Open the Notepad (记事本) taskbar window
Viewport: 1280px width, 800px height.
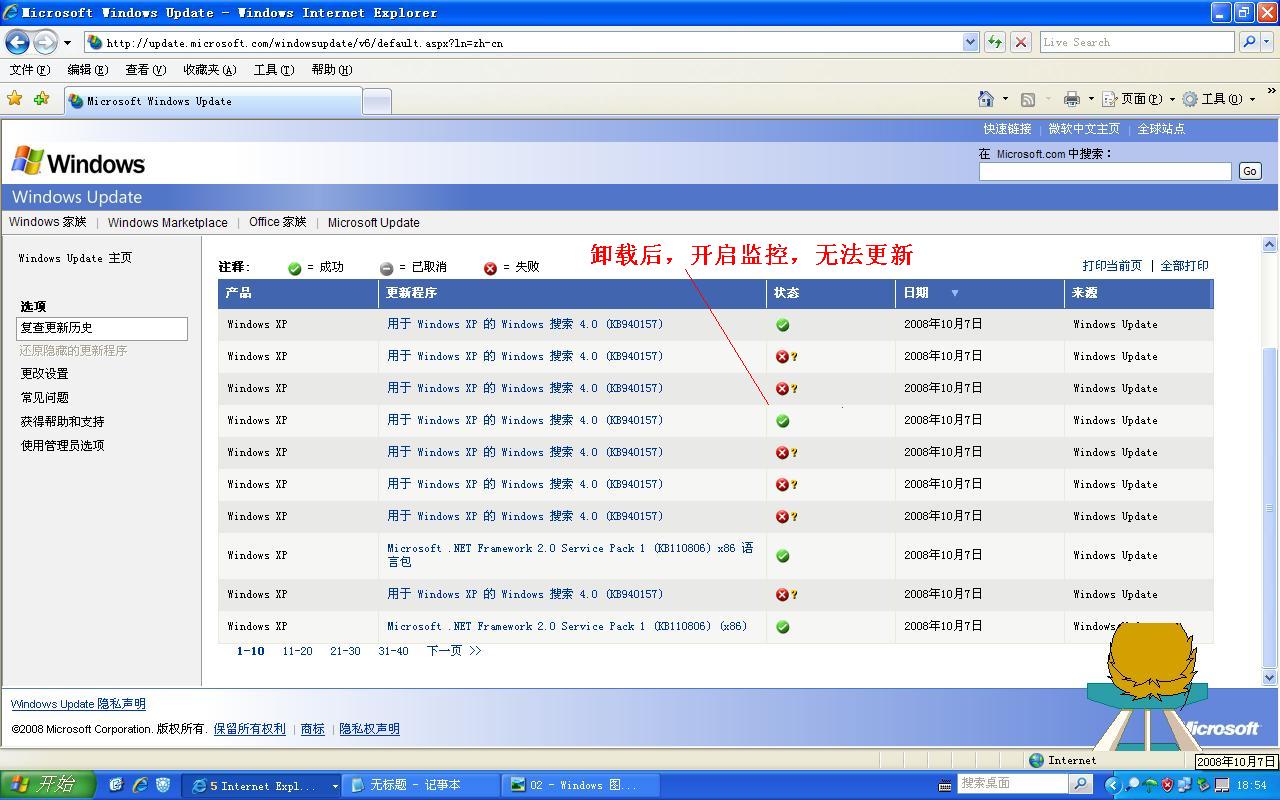[421, 785]
